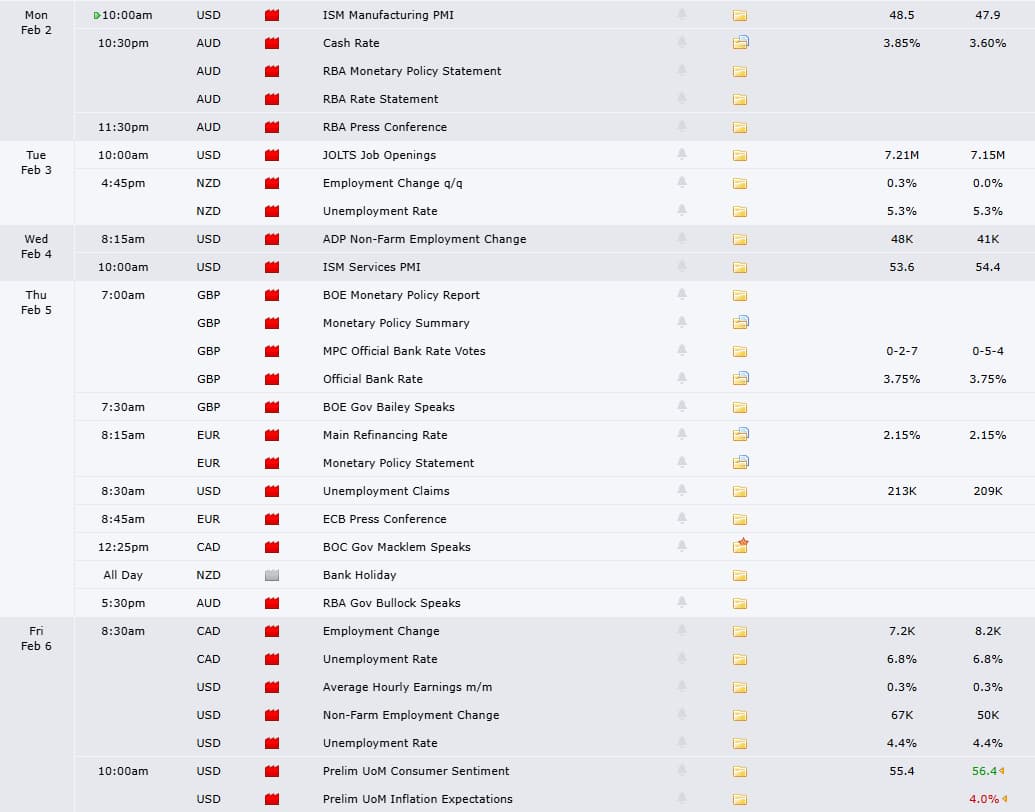The height and width of the screenshot is (812, 1035).
Task: Open Cash Rate detail folder icon
Action: click(740, 43)
